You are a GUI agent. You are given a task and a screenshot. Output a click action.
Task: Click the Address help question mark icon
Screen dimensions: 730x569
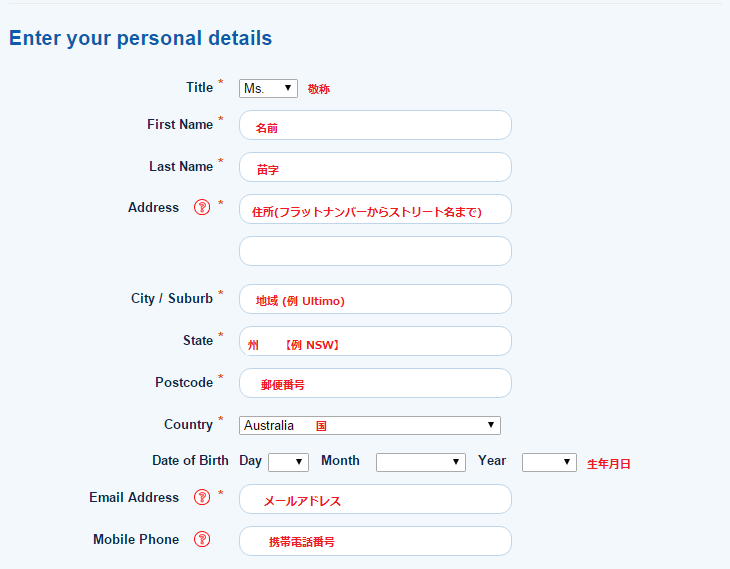[x=202, y=207]
